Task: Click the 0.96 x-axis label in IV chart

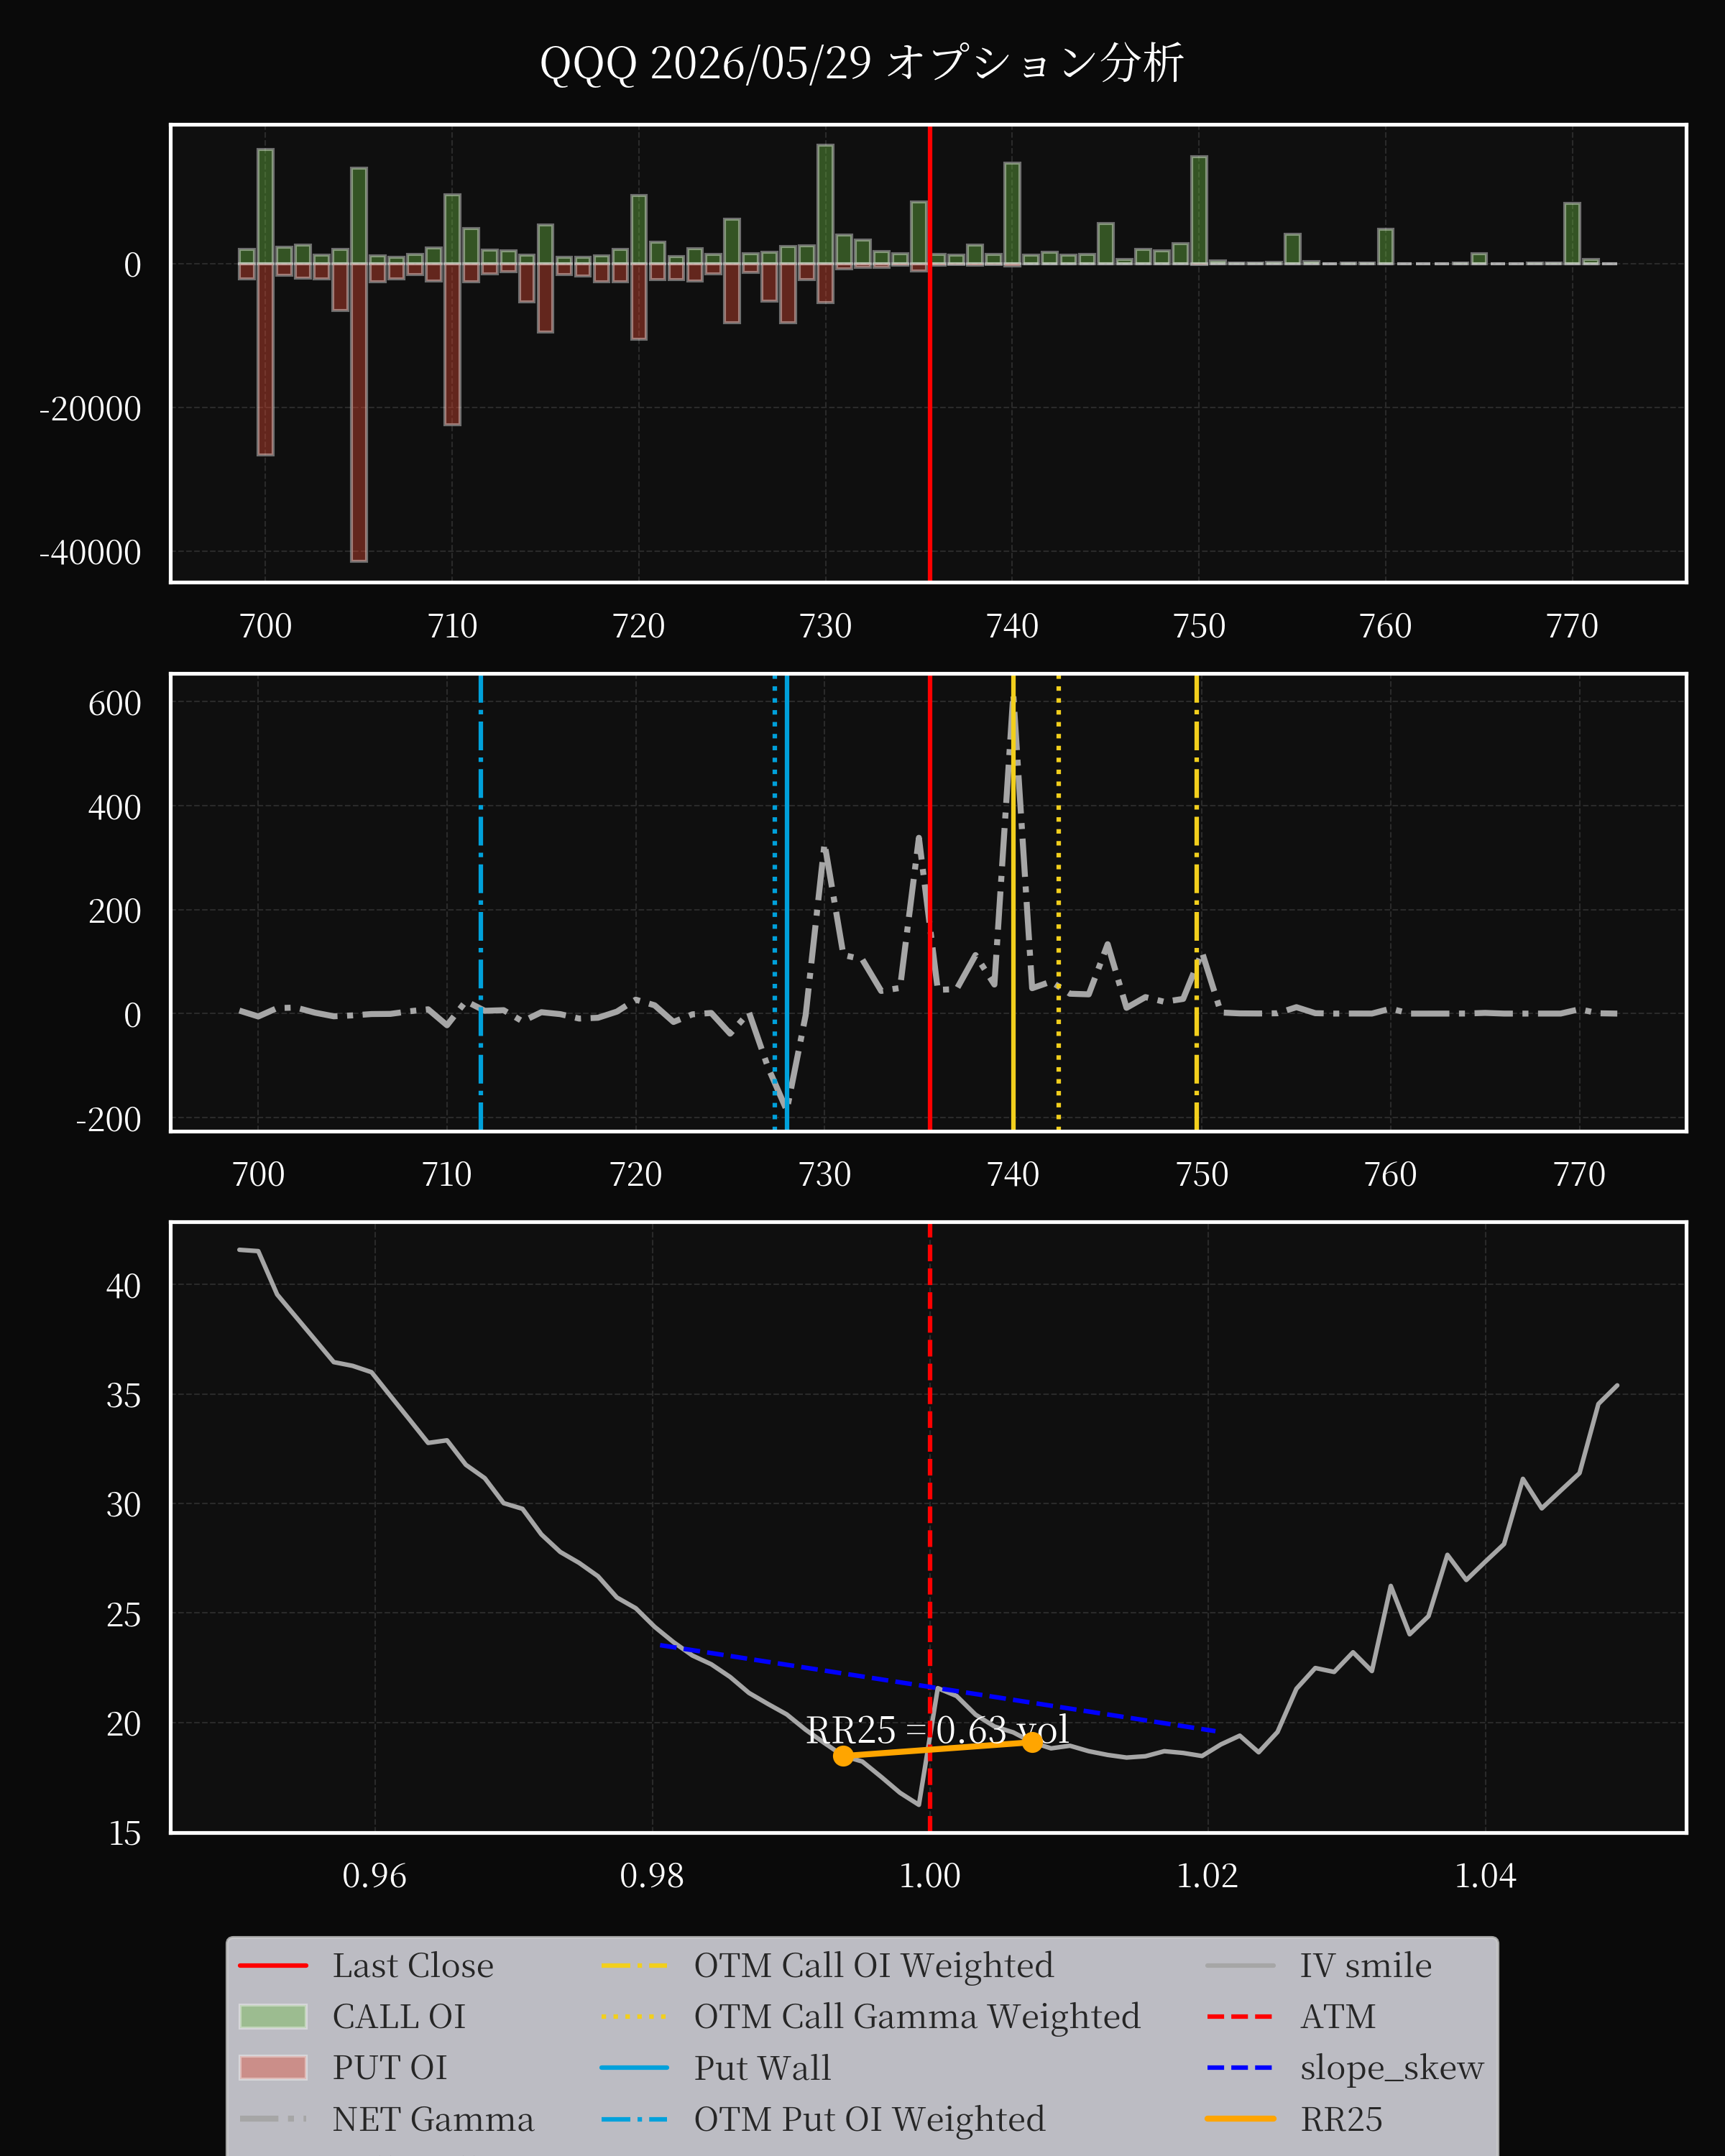Action: click(x=374, y=1875)
